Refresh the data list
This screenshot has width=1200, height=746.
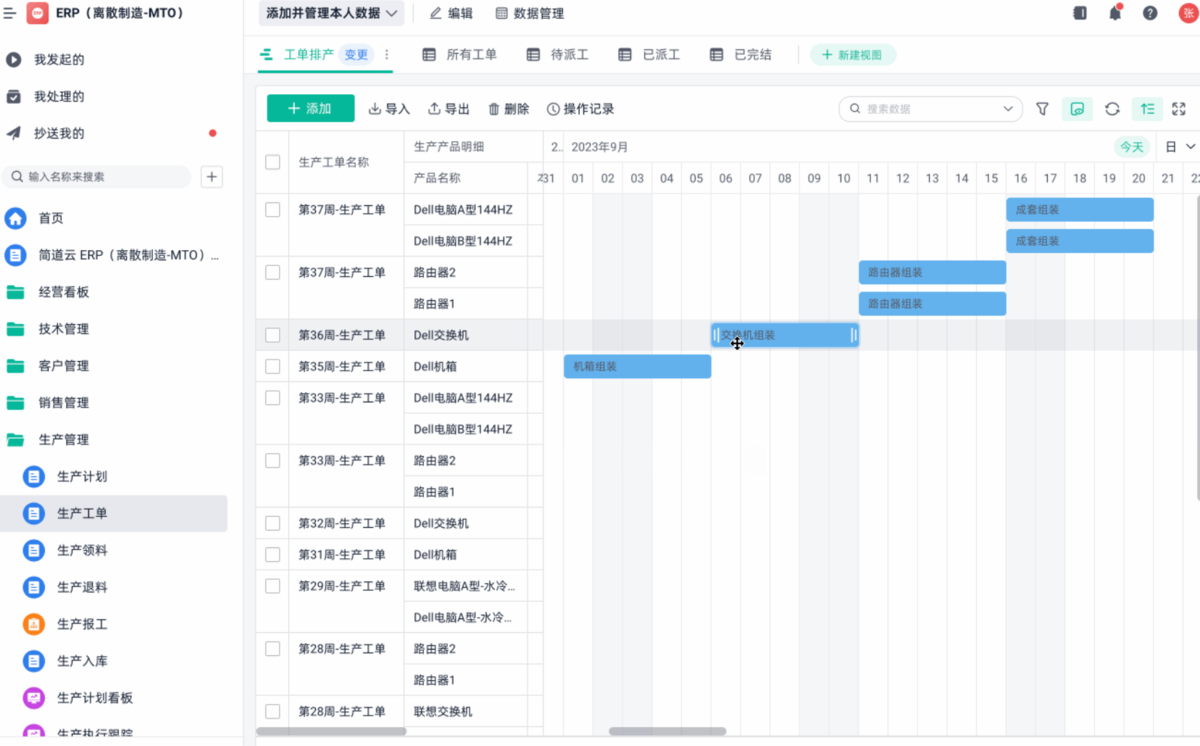pyautogui.click(x=1112, y=109)
